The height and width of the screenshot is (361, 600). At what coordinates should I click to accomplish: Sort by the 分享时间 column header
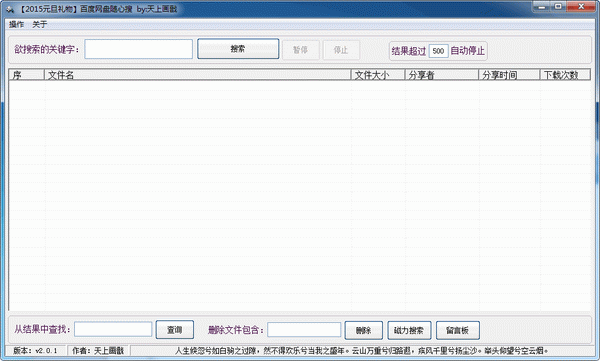[509, 75]
